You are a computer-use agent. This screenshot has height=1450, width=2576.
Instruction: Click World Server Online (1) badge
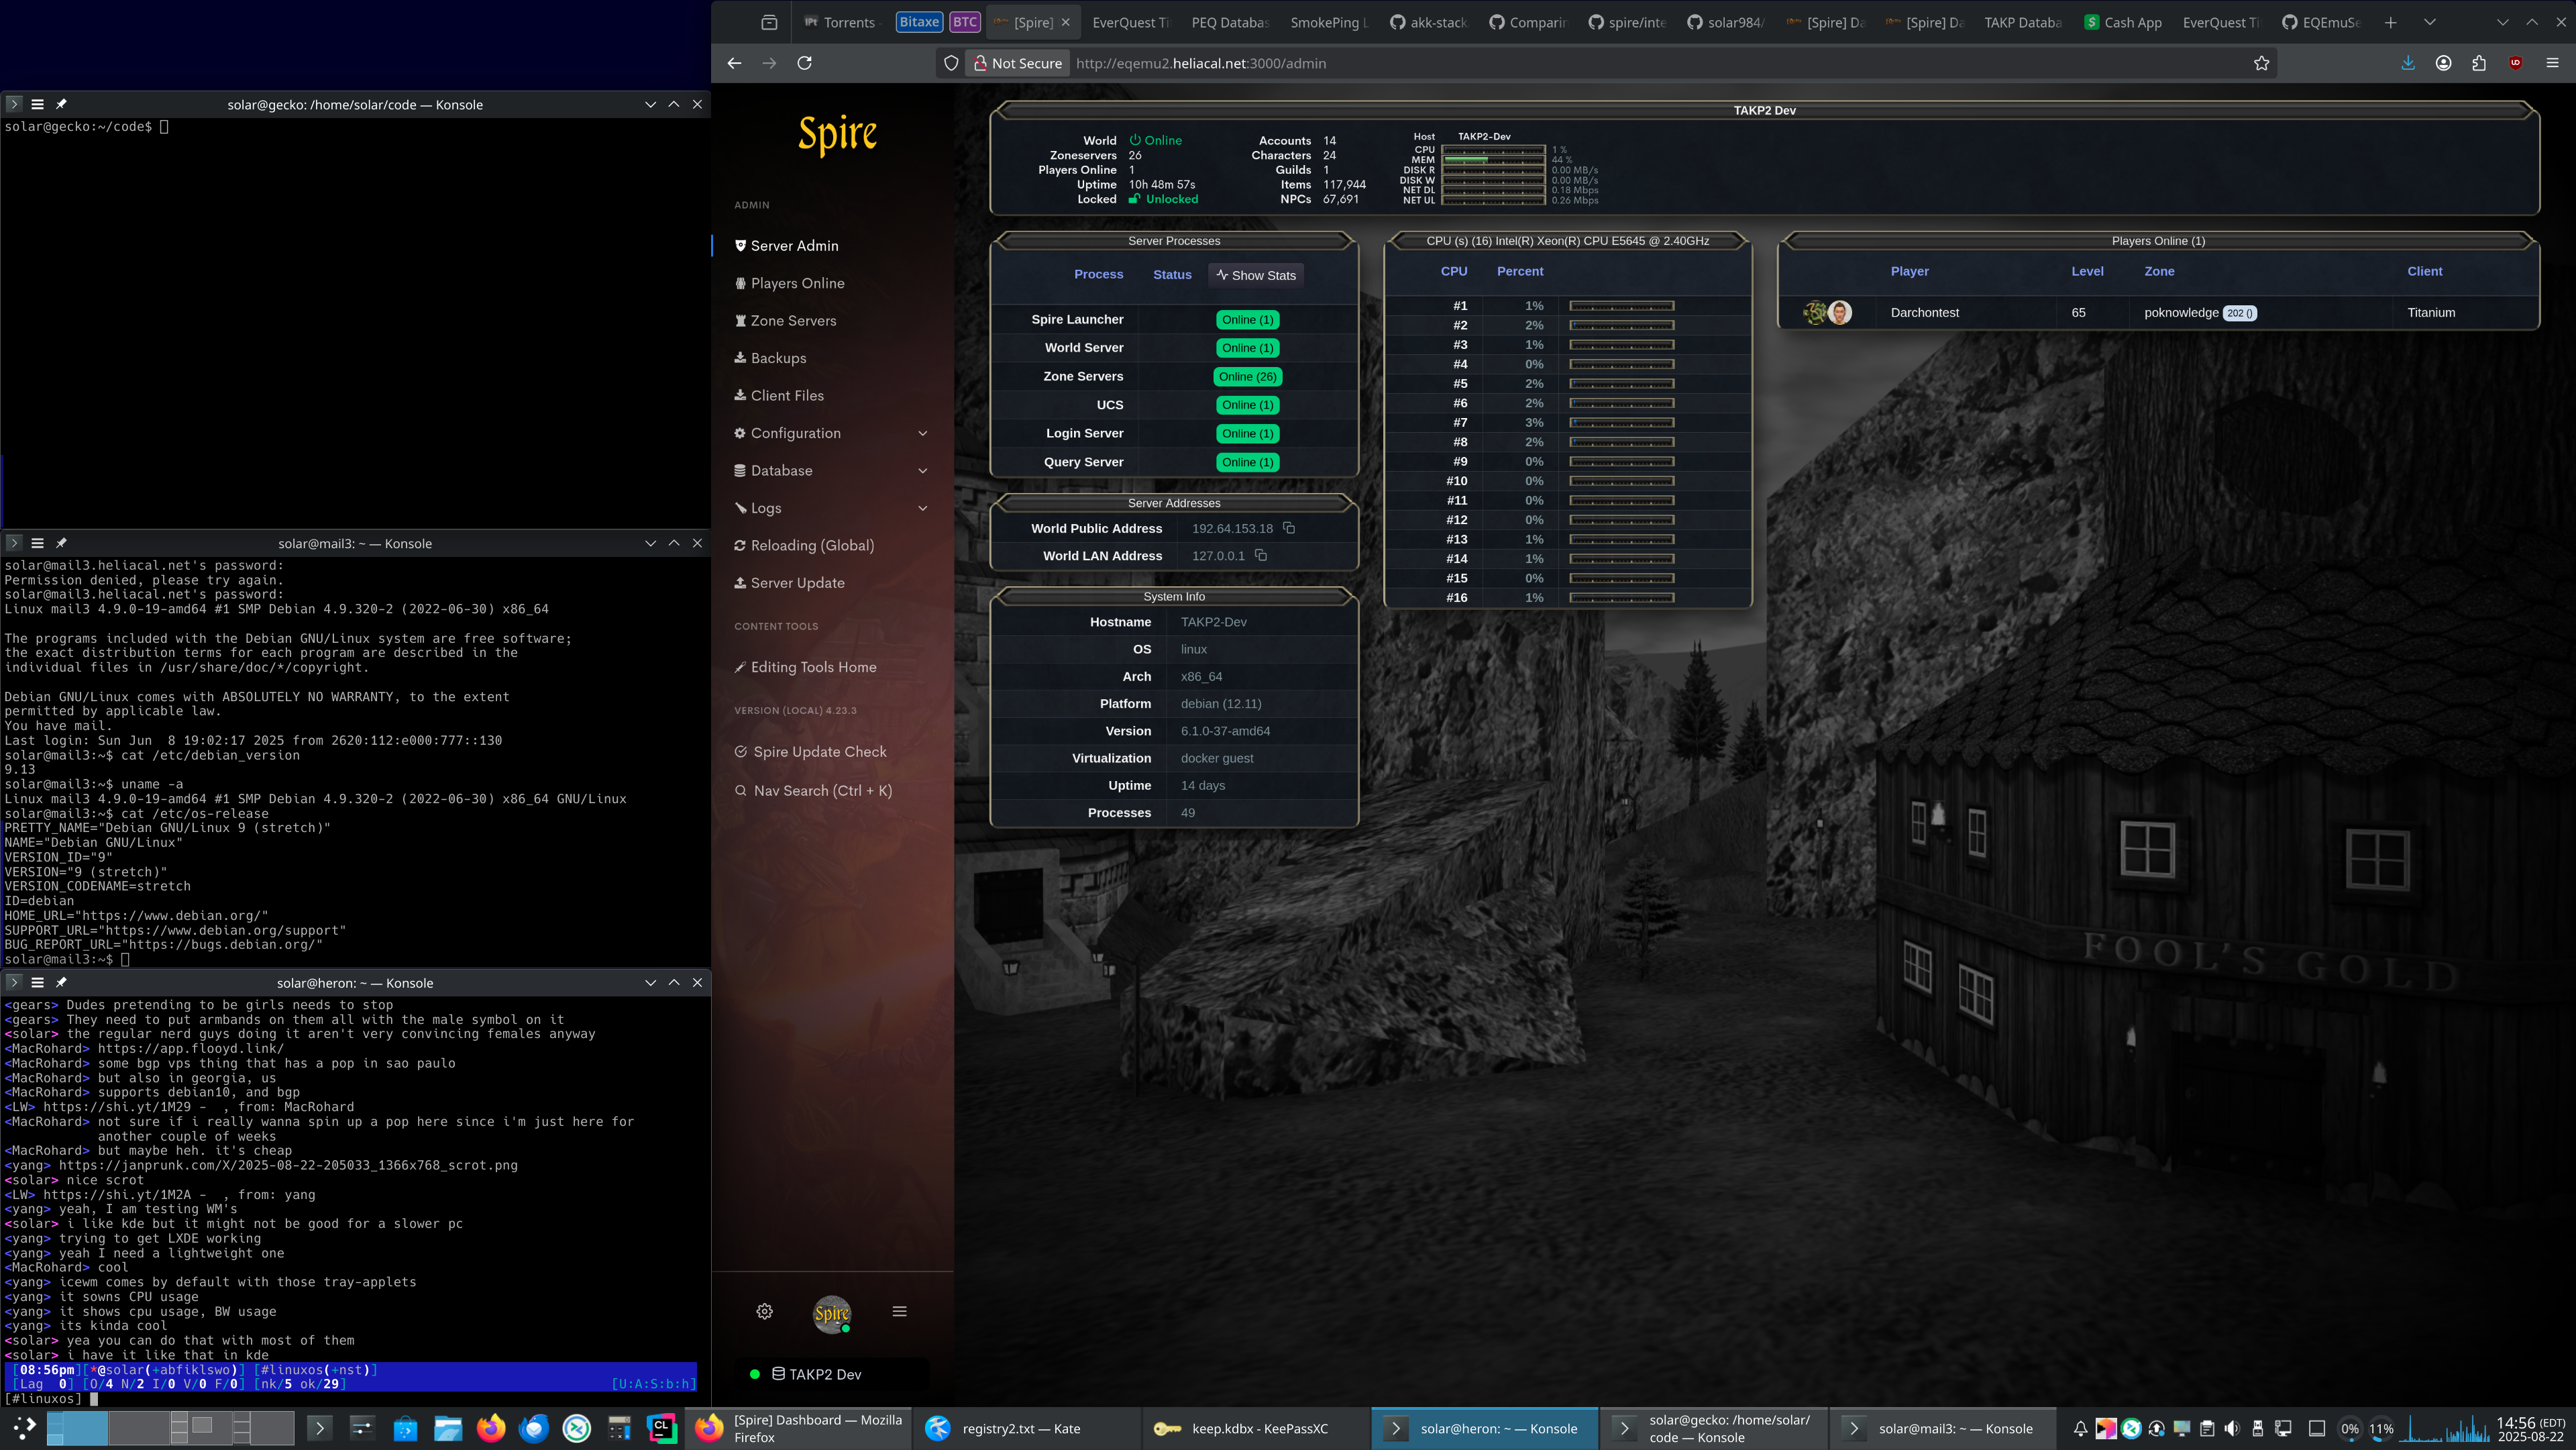(1247, 348)
